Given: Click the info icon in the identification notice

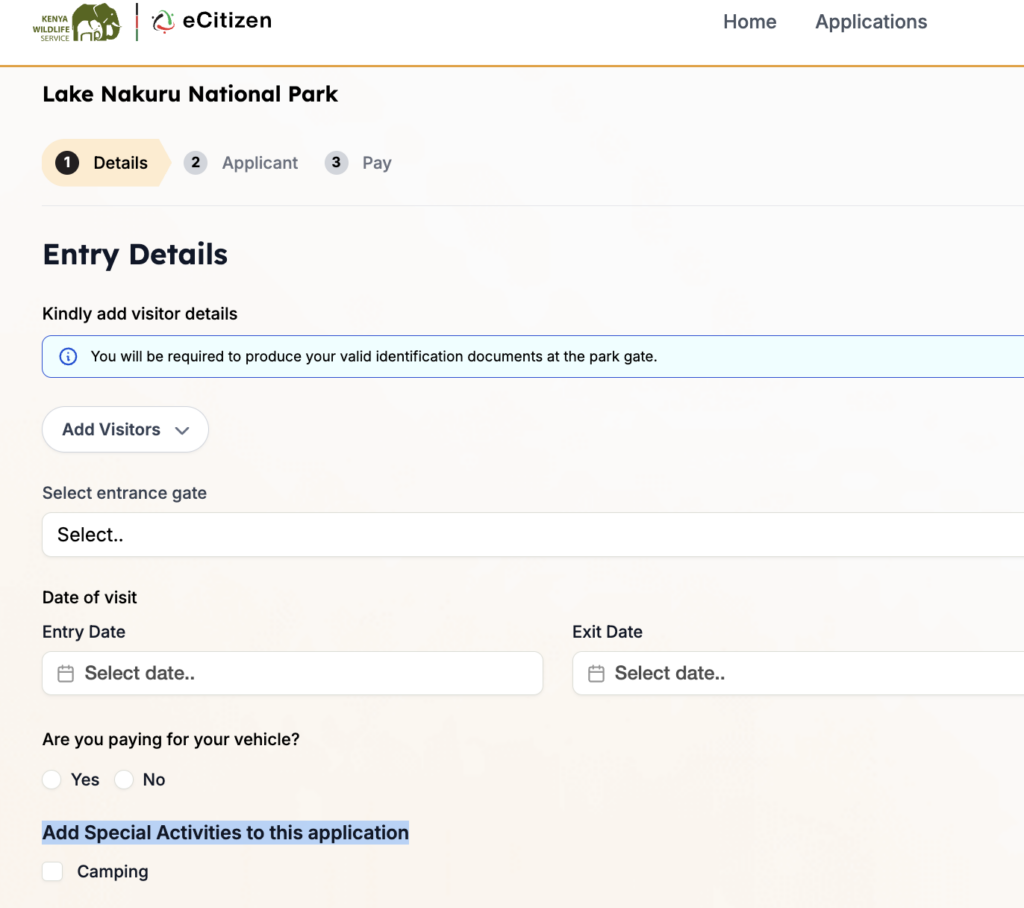Looking at the screenshot, I should 68,357.
